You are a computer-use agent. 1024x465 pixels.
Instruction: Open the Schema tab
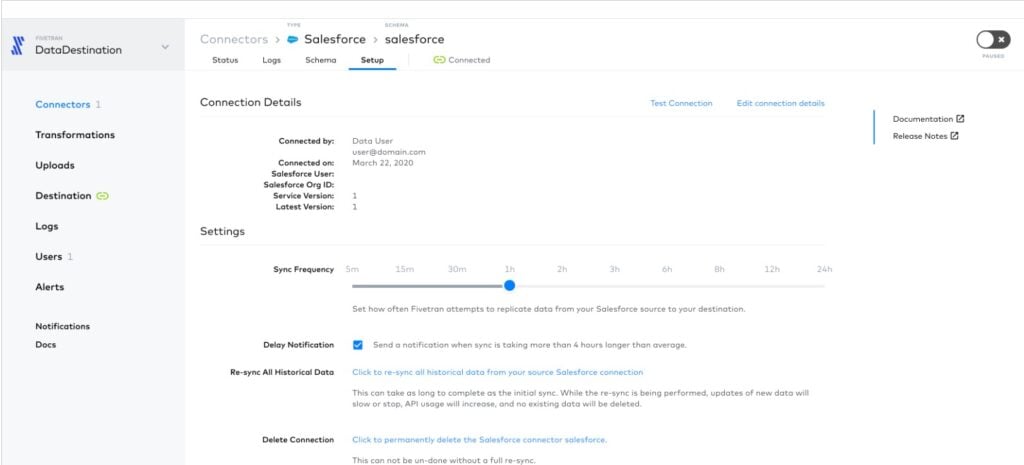point(321,60)
